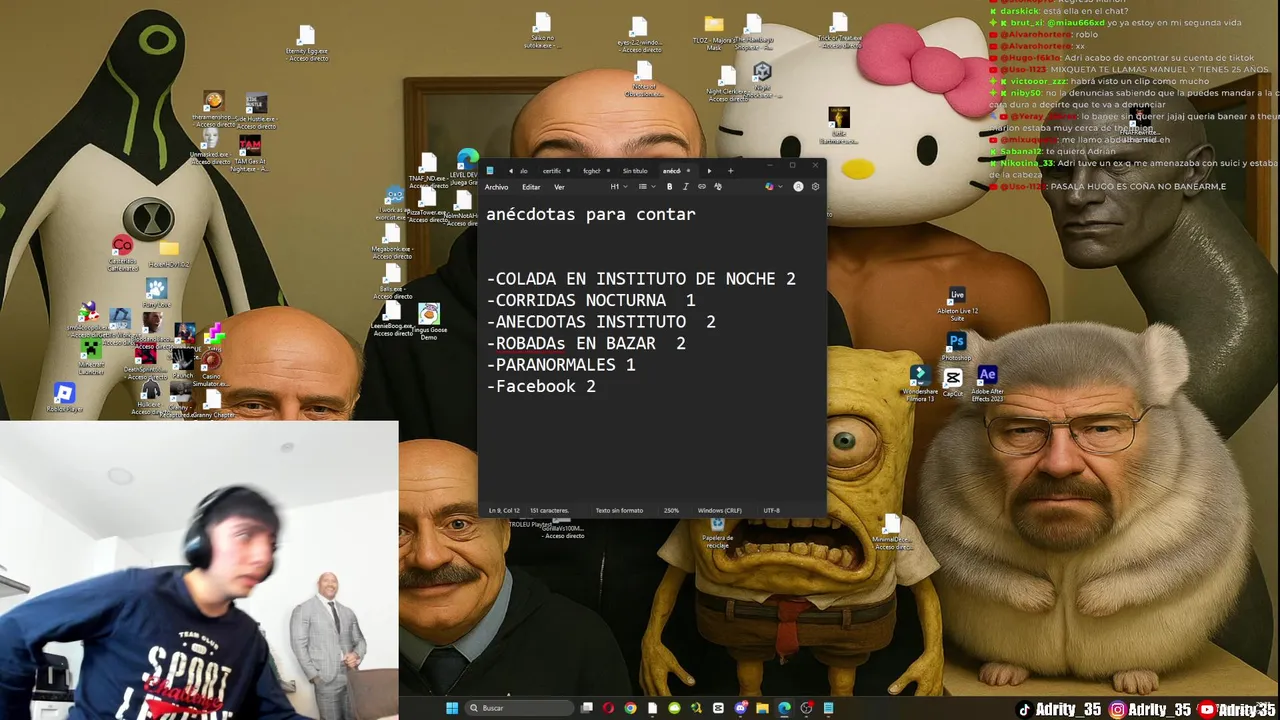Open Eternity Egg.exe desktop shortcut
Image resolution: width=1280 pixels, height=720 pixels.
click(306, 44)
